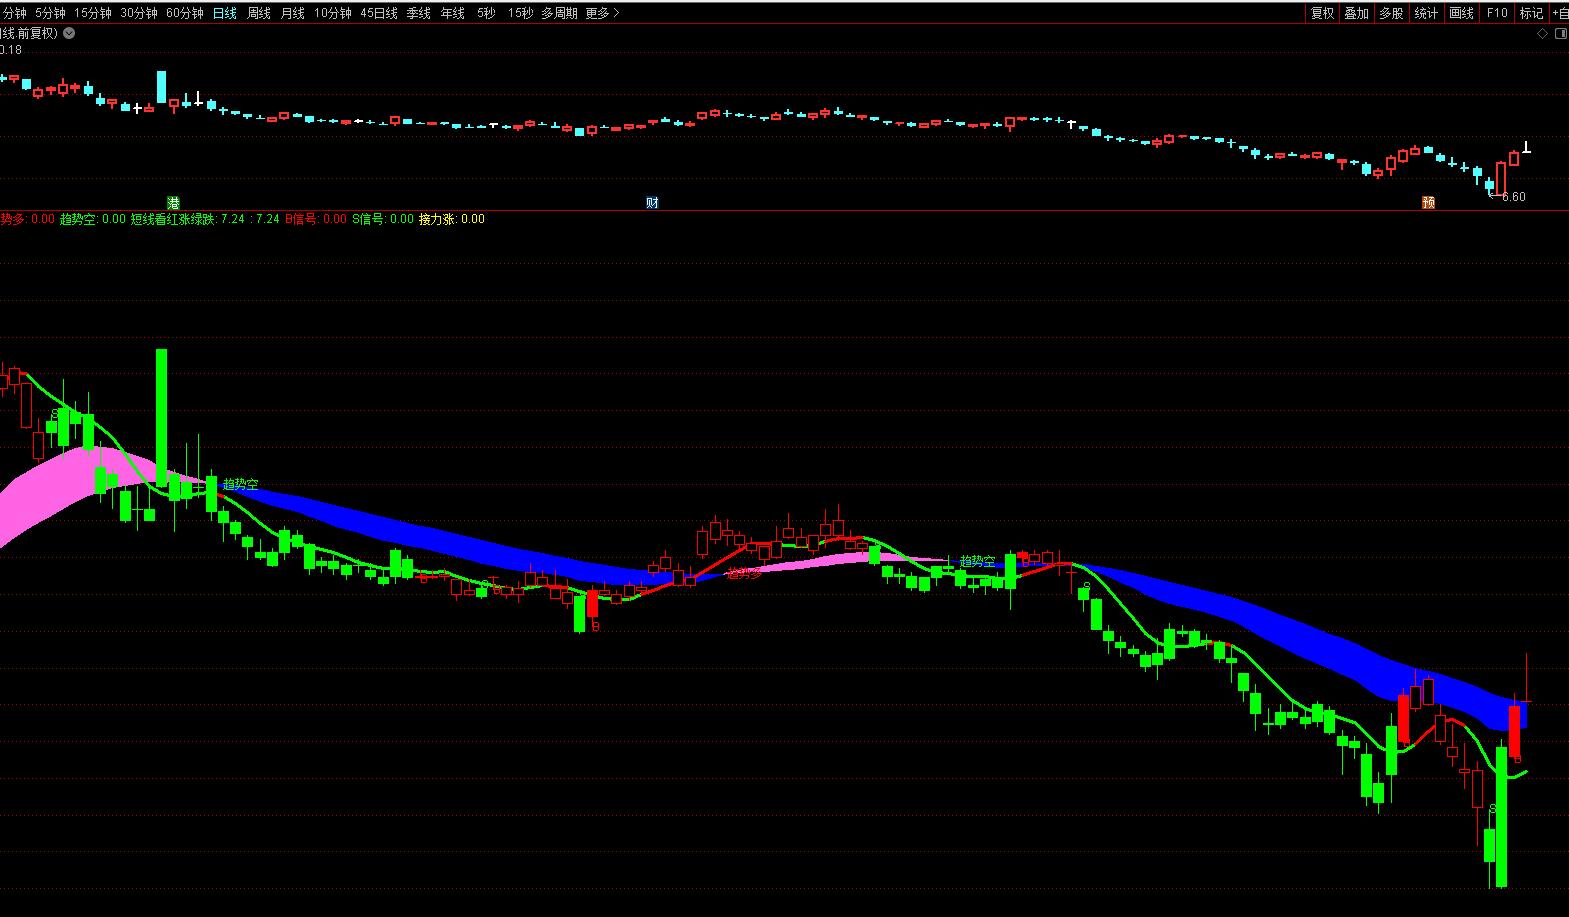The image size is (1569, 917).
Task: Toggle 叠加 overlay comparison
Action: (x=1356, y=13)
